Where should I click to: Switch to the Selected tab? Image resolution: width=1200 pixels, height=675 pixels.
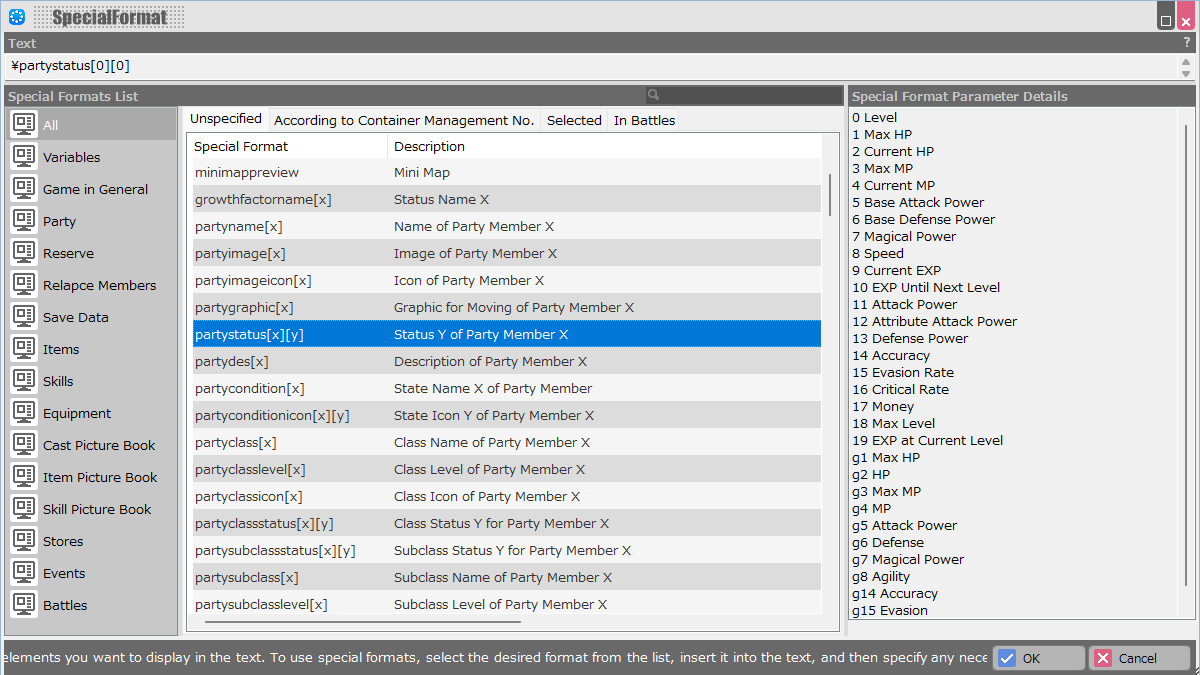(574, 120)
